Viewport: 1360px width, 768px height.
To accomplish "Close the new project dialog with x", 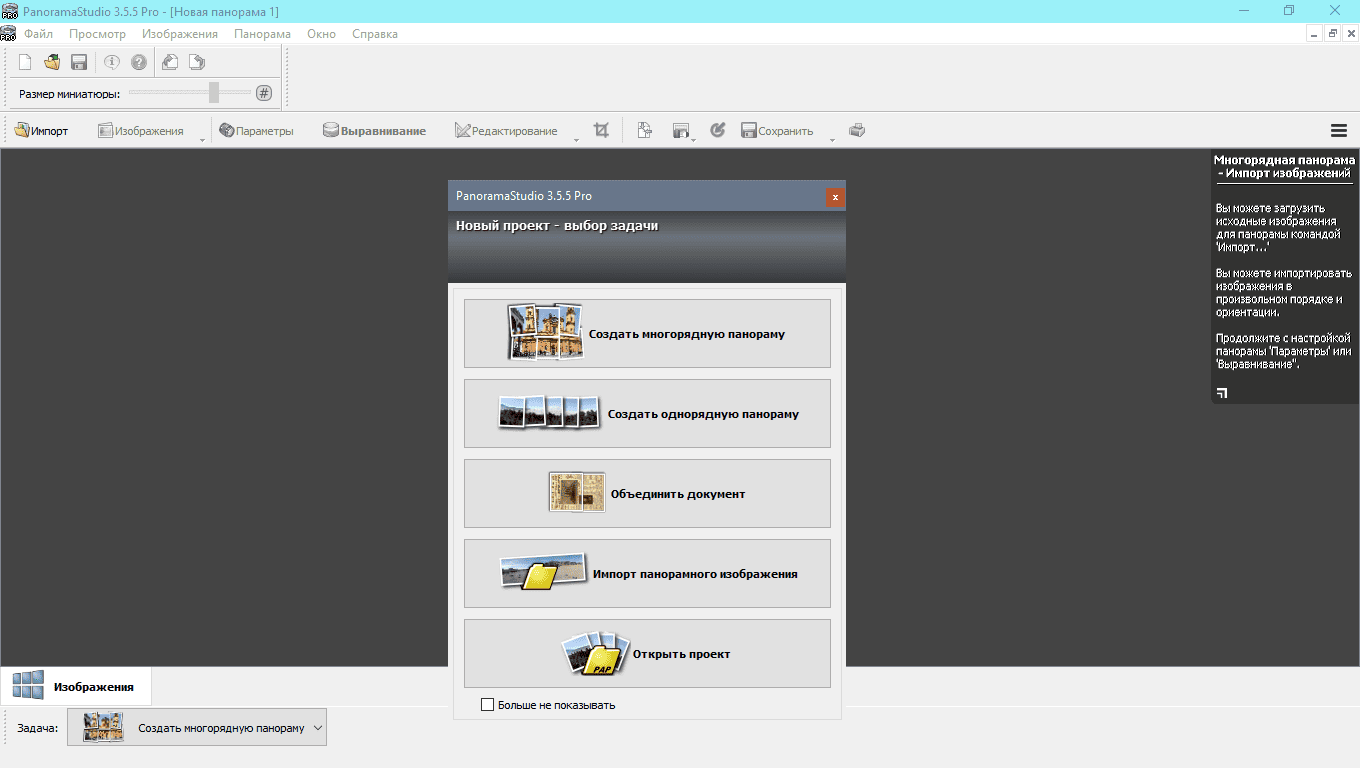I will point(835,197).
